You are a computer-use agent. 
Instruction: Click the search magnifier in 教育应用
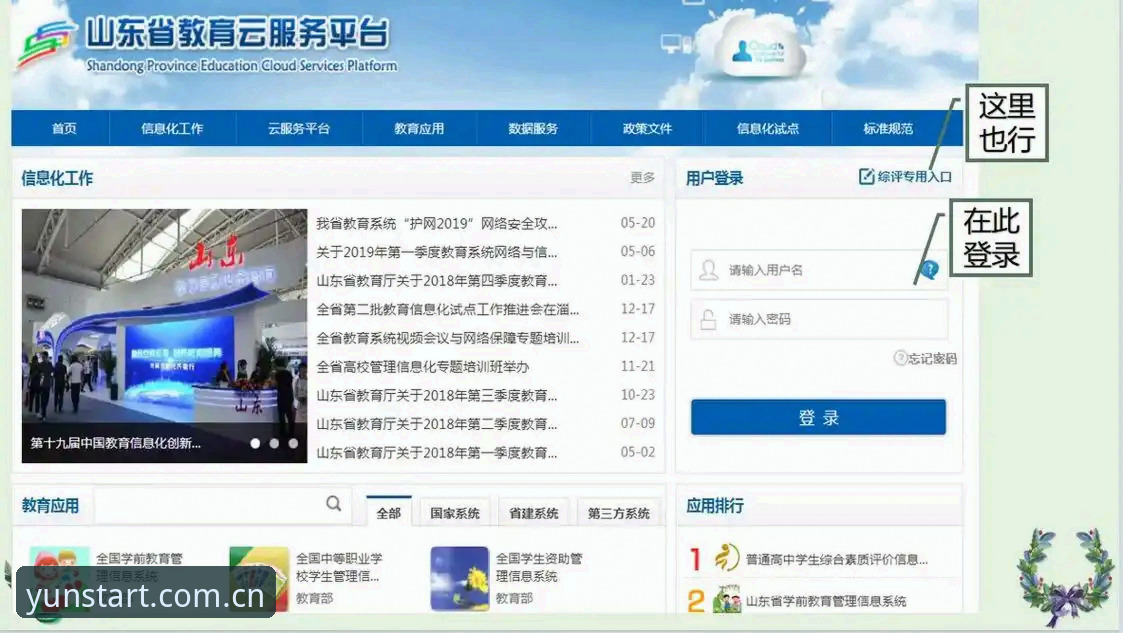click(334, 504)
